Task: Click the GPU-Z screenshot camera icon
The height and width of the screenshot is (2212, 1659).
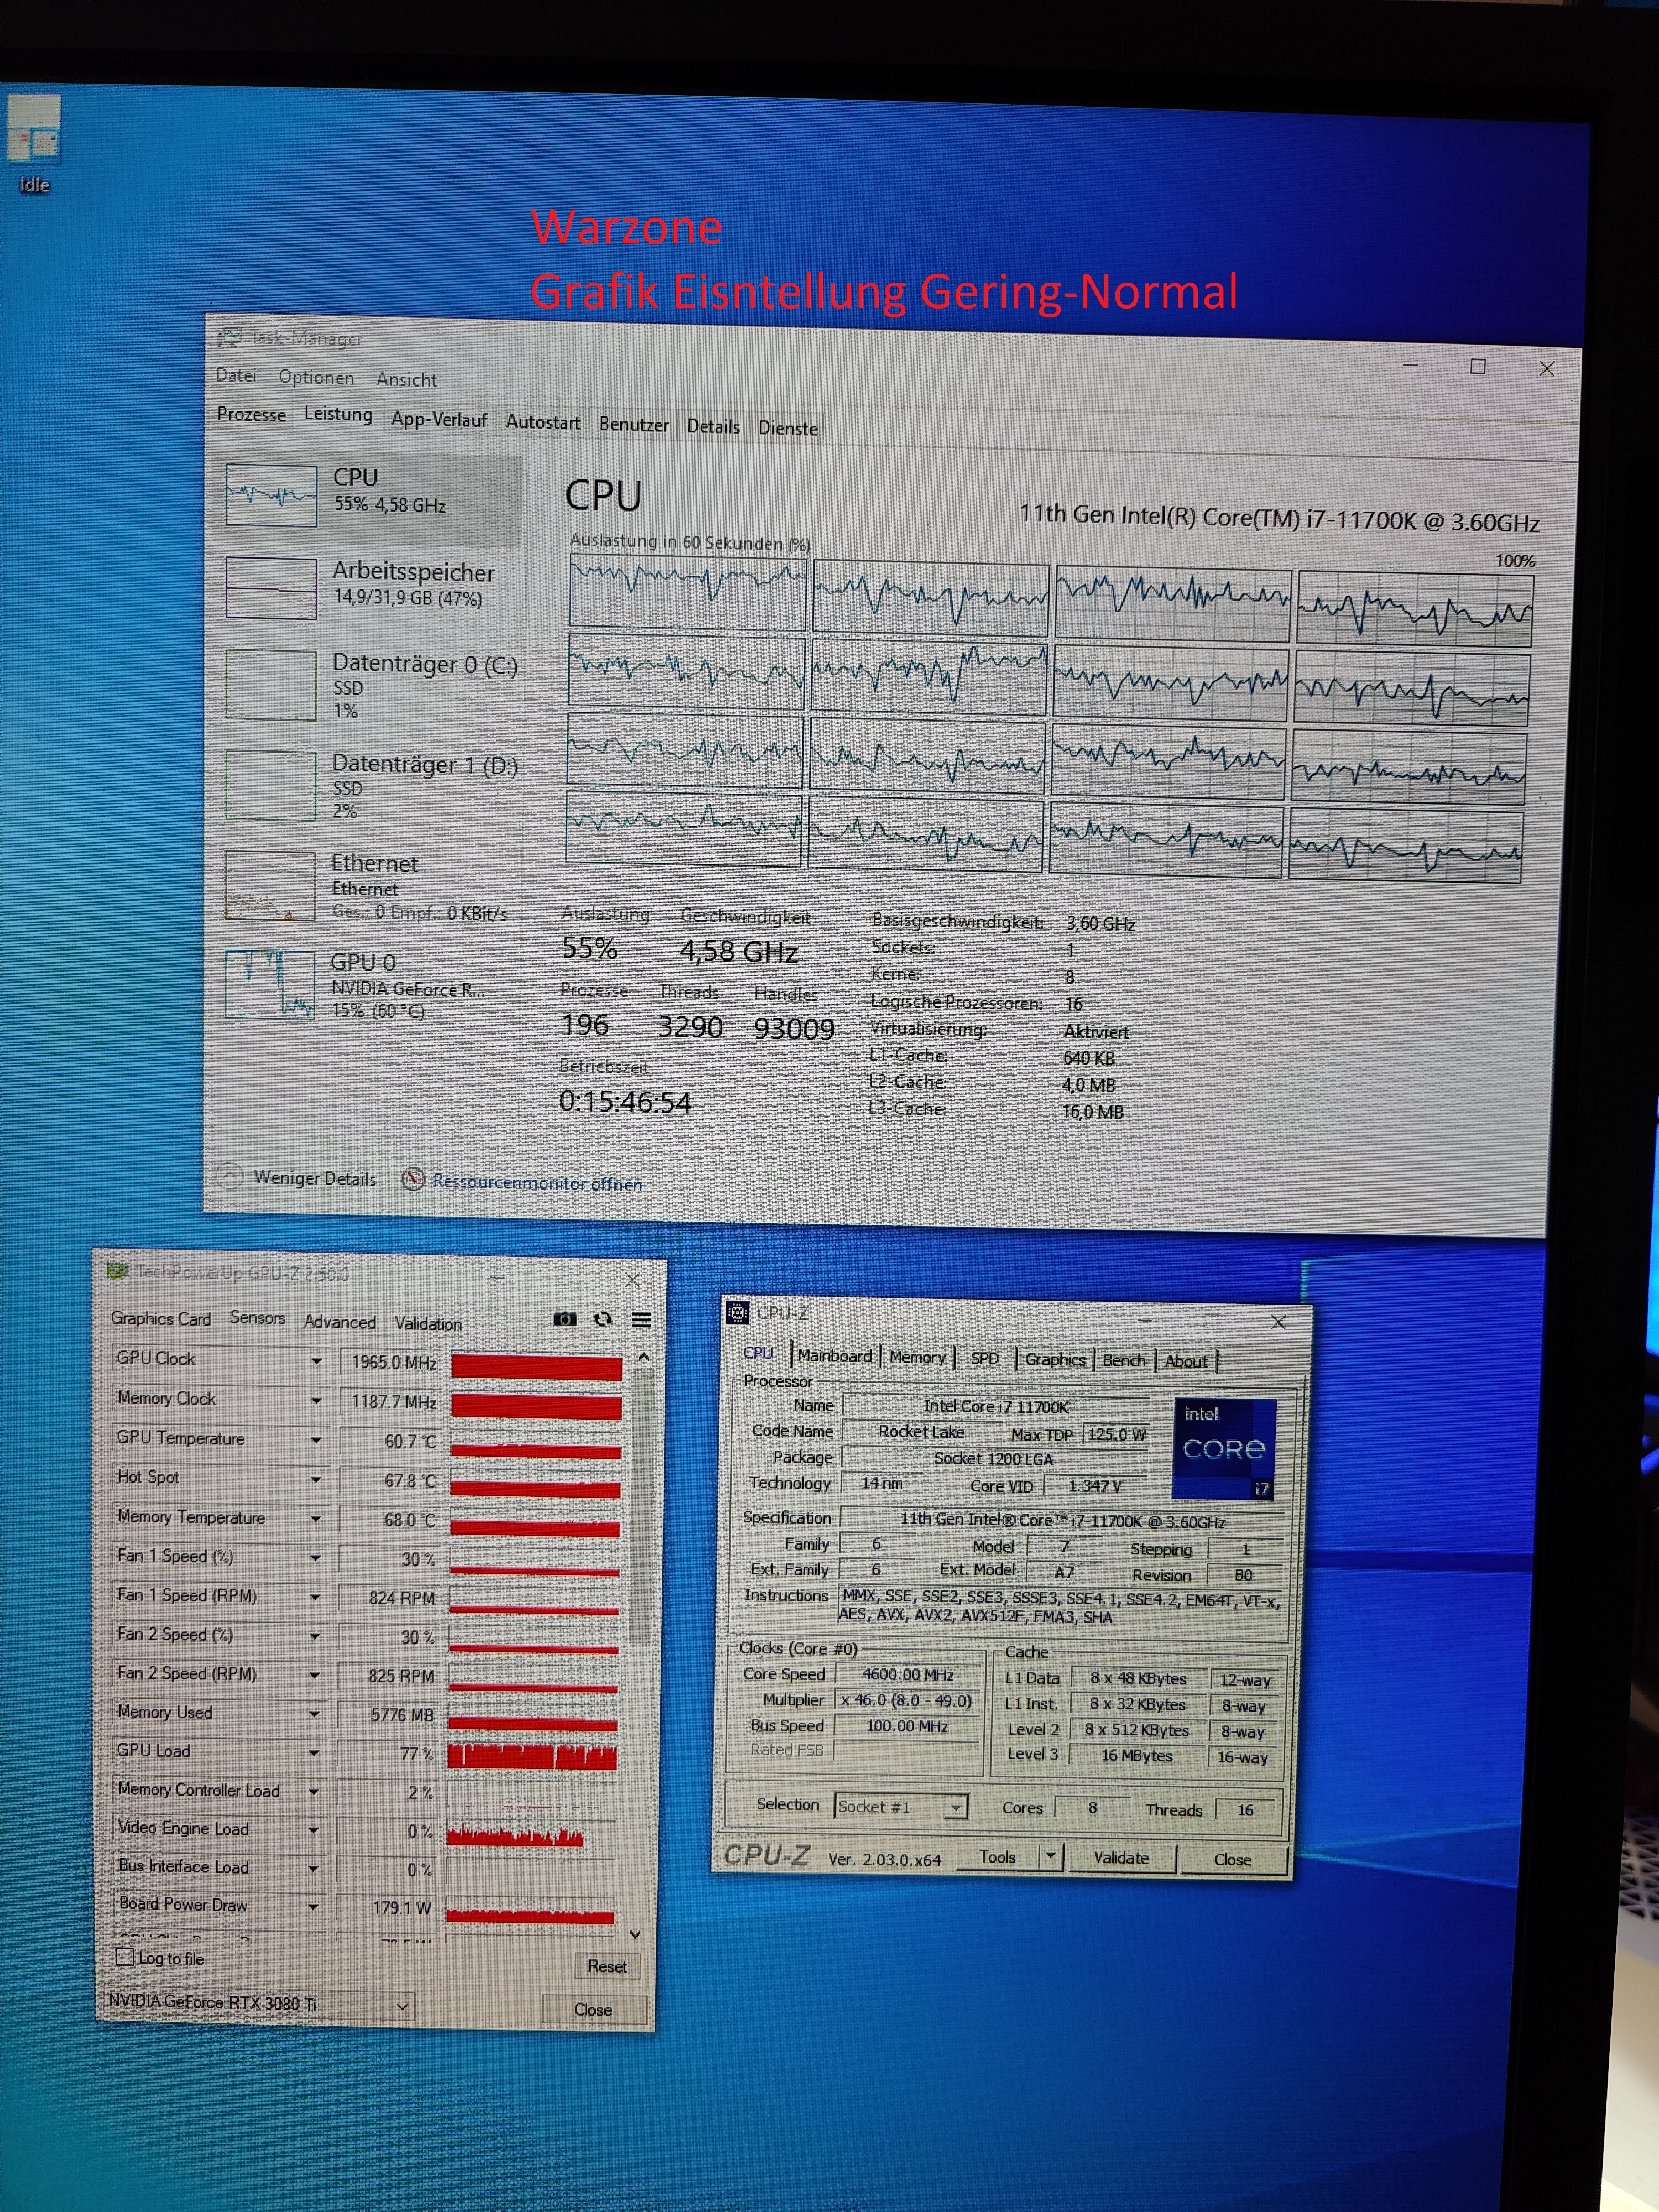Action: point(565,1319)
